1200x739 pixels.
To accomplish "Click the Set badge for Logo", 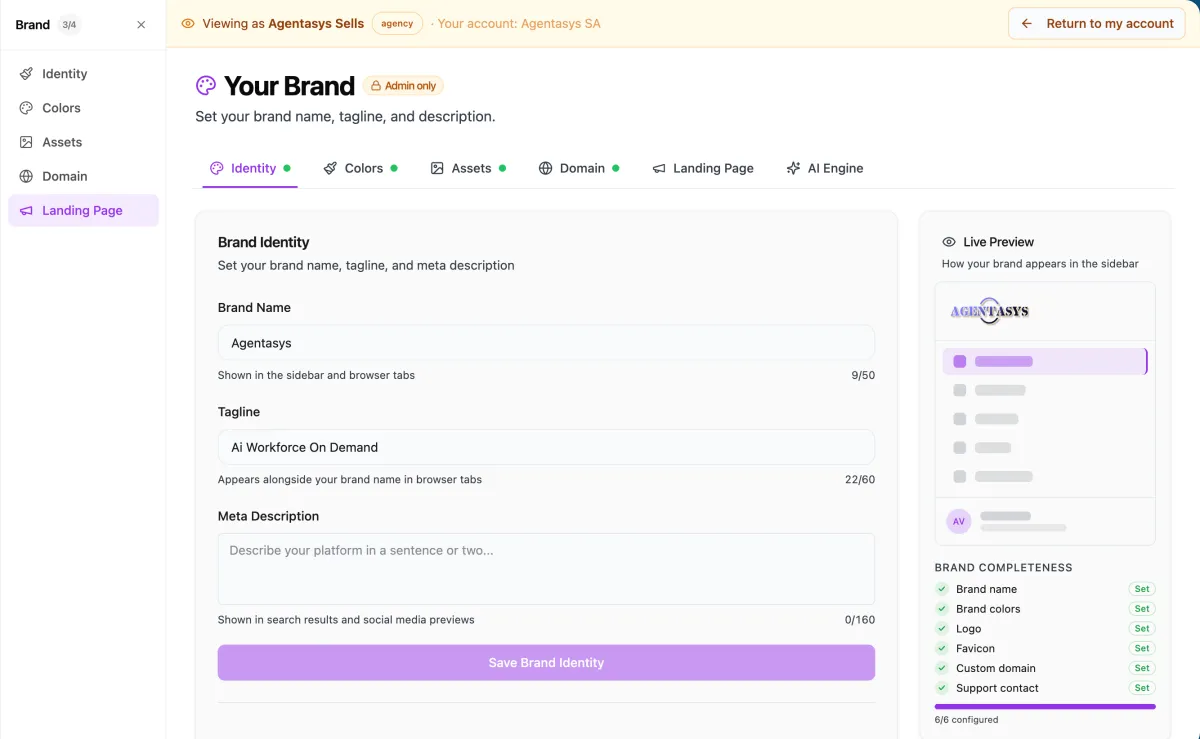I will tap(1142, 629).
